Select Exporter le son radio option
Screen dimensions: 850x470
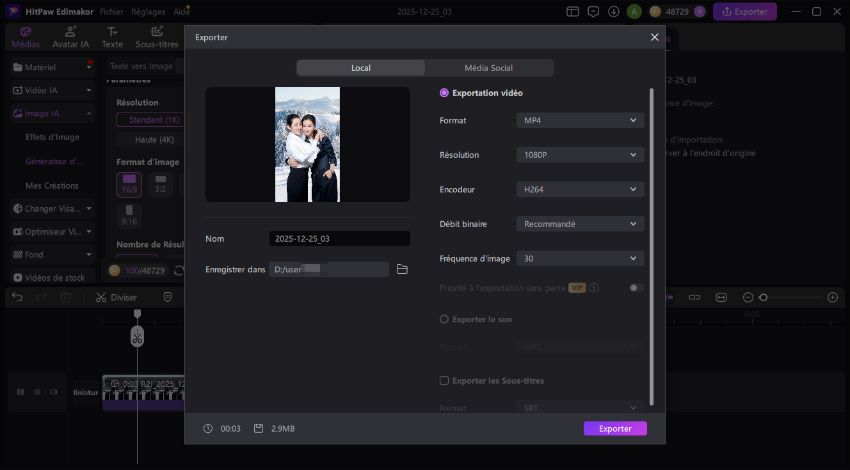(x=444, y=319)
